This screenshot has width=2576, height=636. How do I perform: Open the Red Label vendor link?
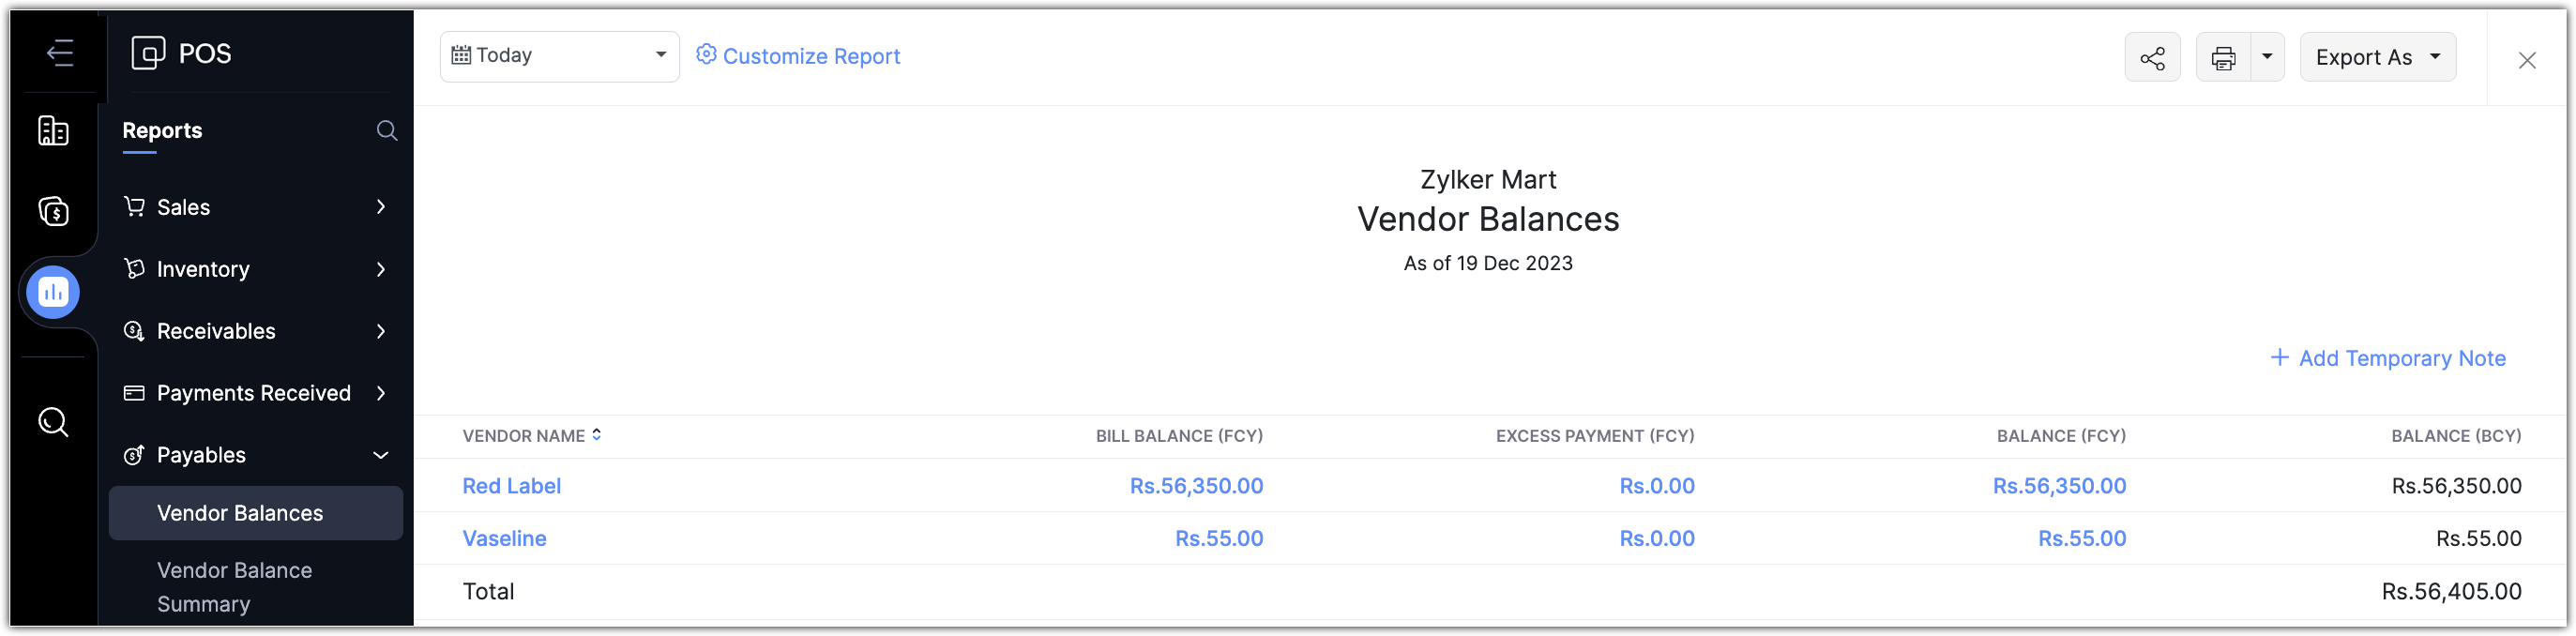511,486
